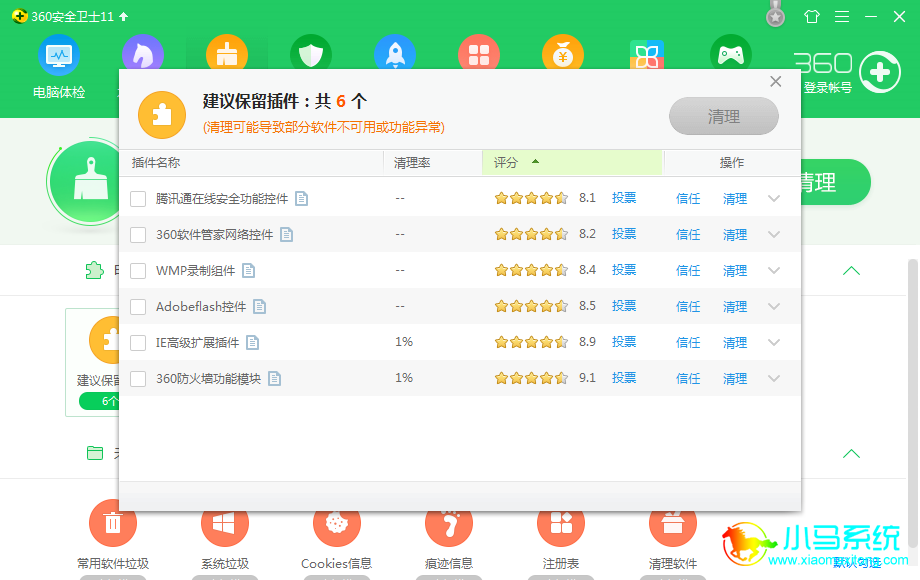Rate stars for 腾讯通在线安全功能控件
This screenshot has height=580, width=920.
pyautogui.click(x=531, y=198)
